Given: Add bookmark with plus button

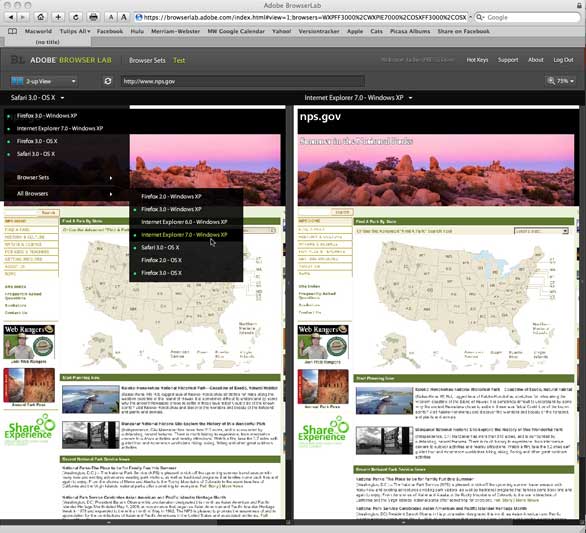Looking at the screenshot, I should tap(58, 17).
